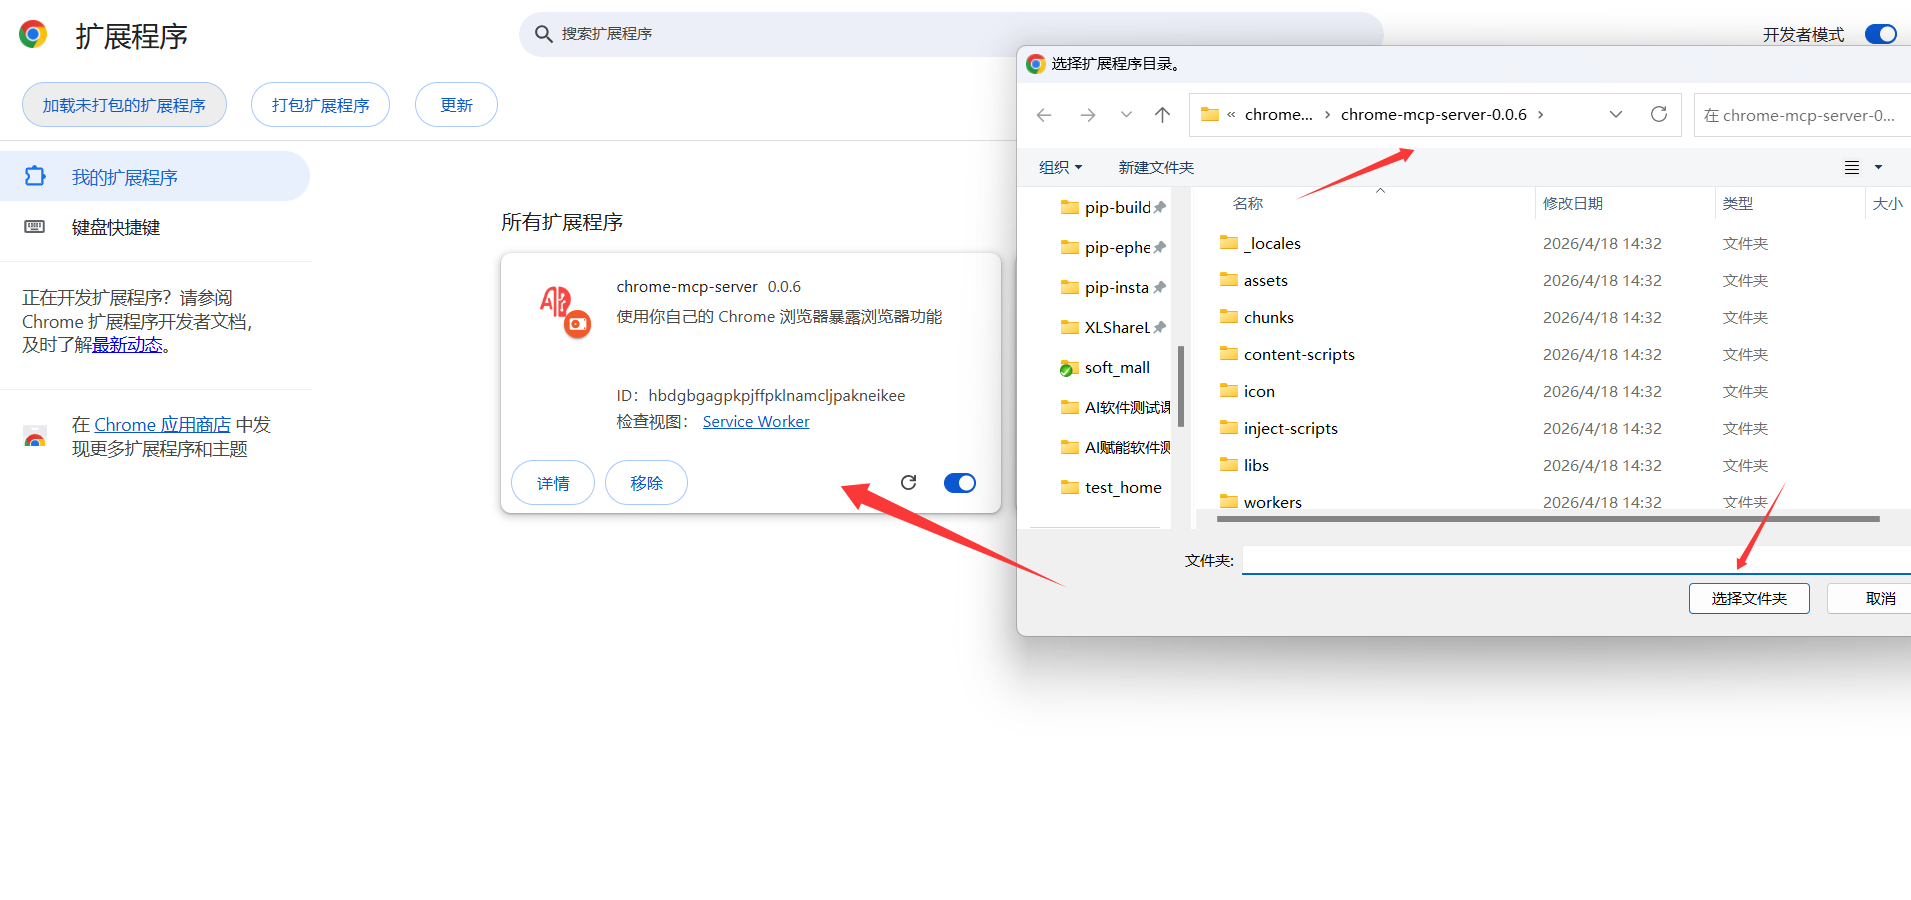Select soft_mall in navigation pane
1911x900 pixels.
pos(1105,367)
